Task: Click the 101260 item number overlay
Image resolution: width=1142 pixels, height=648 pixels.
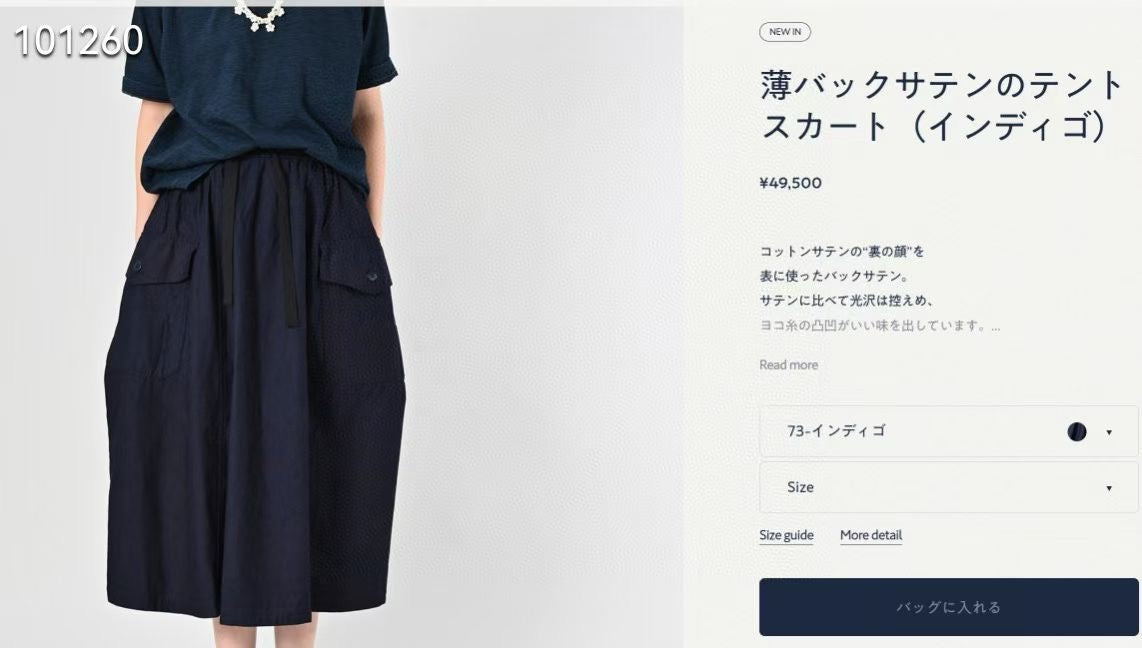Action: (x=79, y=41)
